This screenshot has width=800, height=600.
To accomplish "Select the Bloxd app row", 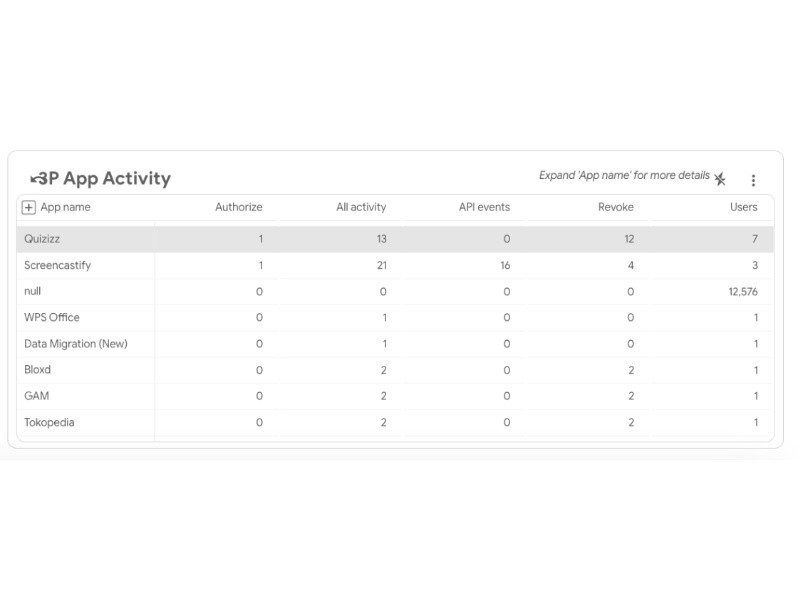I will pos(37,369).
